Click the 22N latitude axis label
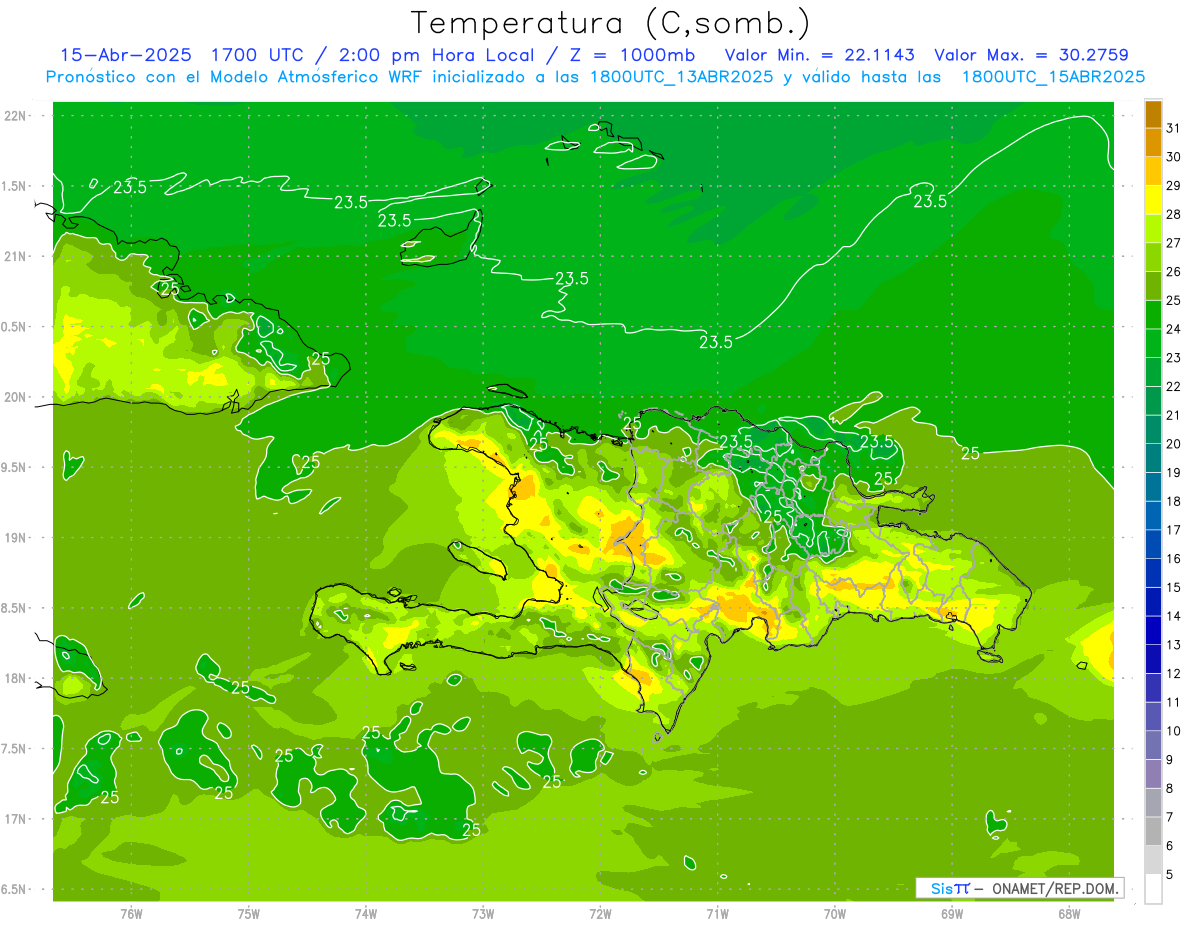The width and height of the screenshot is (1200, 927). (17, 116)
